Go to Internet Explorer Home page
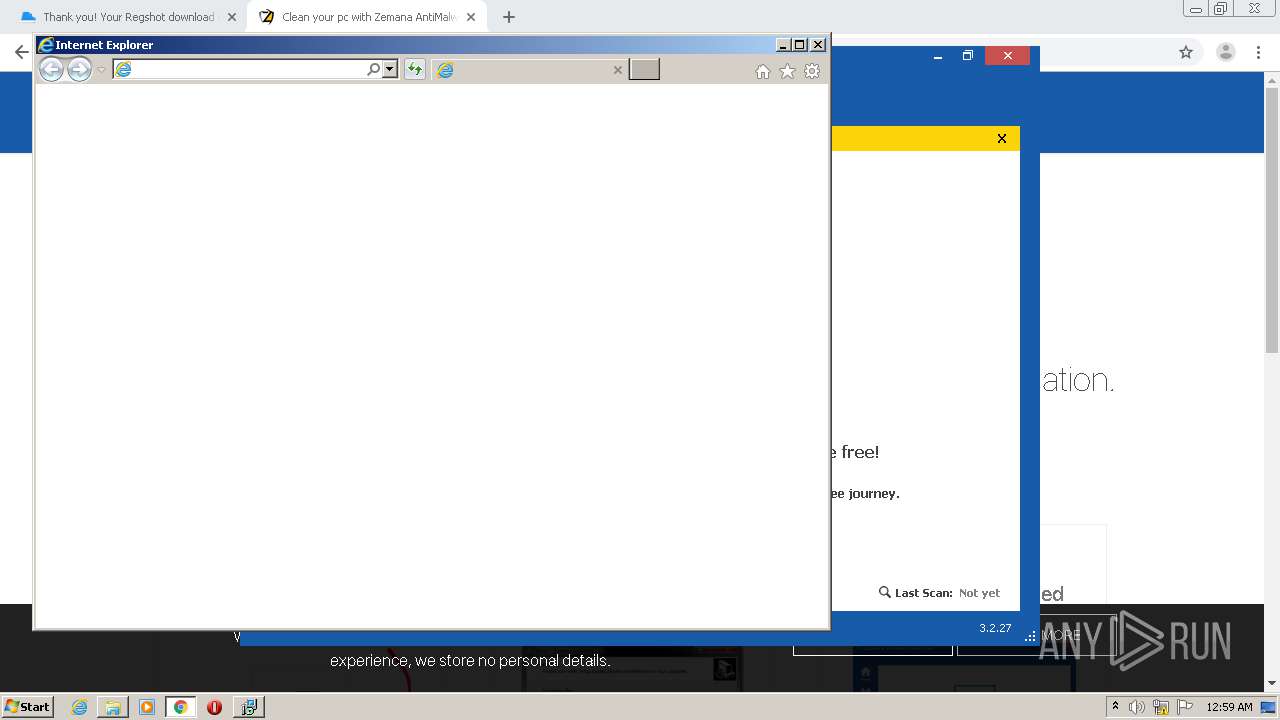1280x720 pixels. pos(763,71)
